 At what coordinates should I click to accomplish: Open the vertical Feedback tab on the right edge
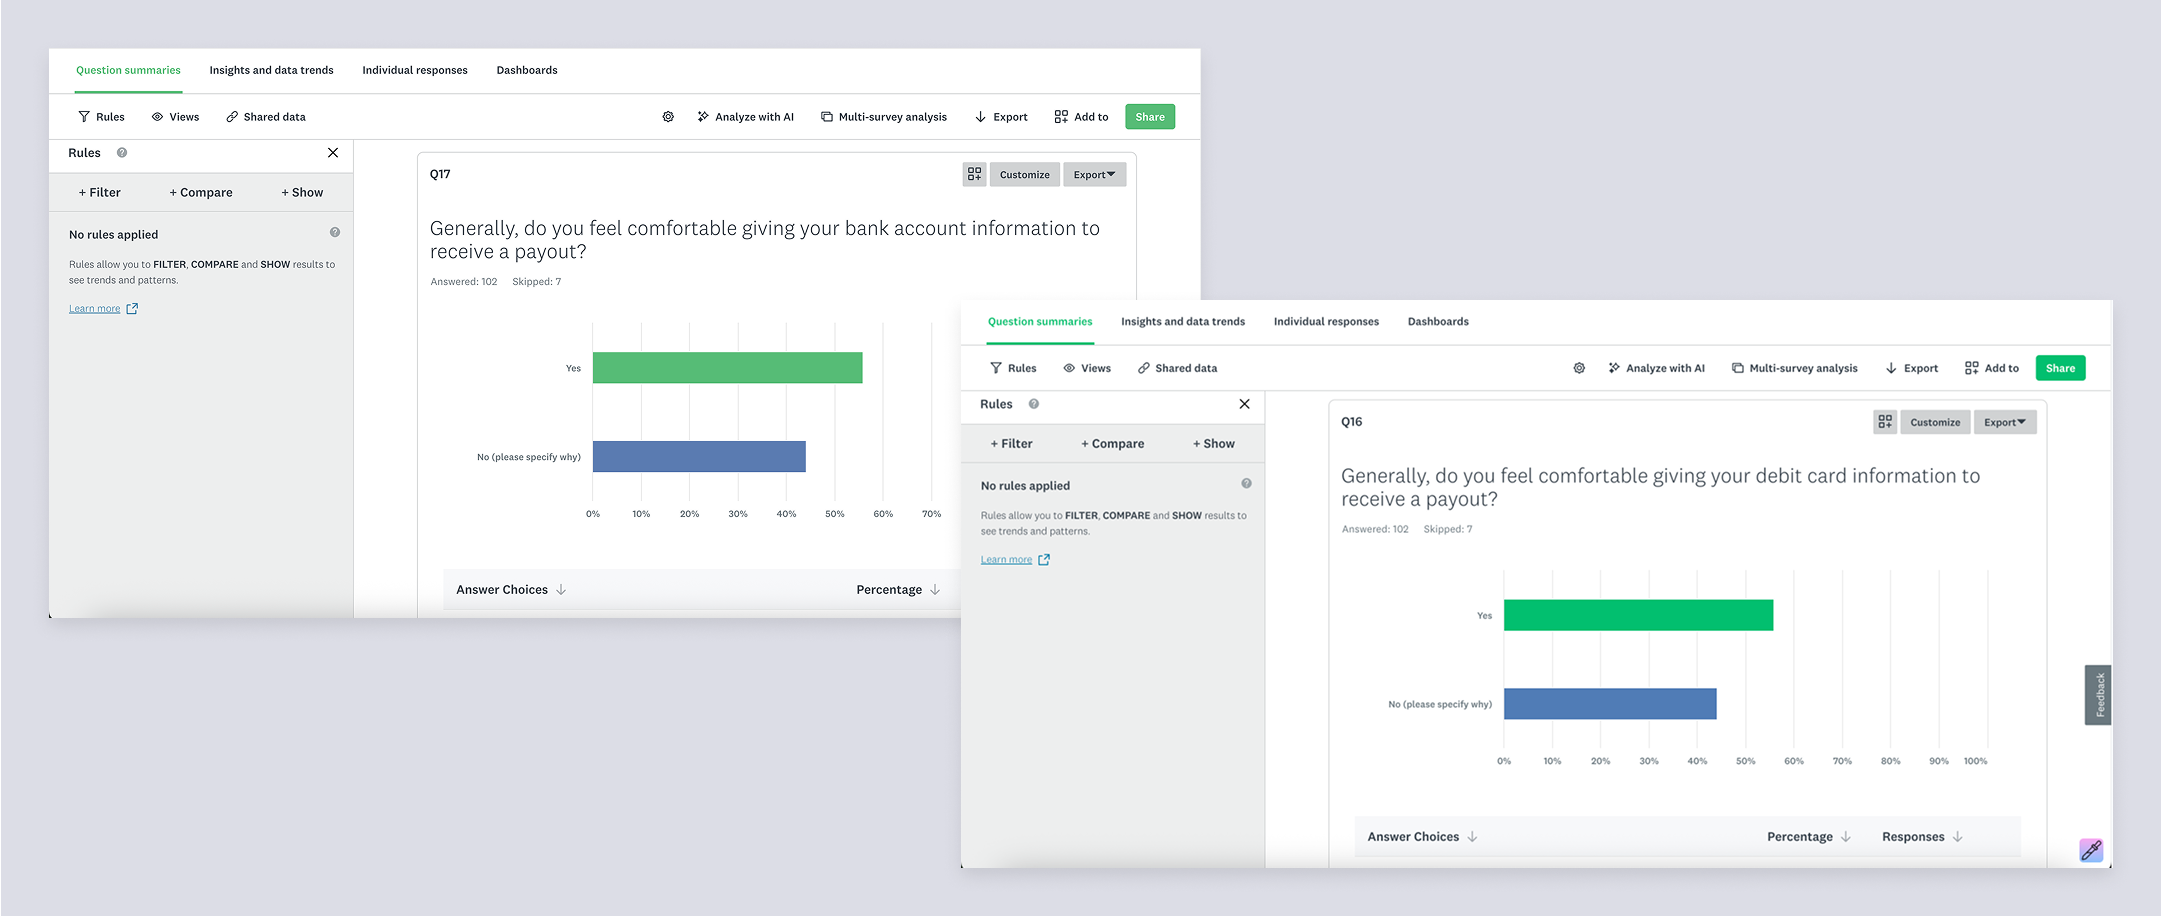(2098, 694)
